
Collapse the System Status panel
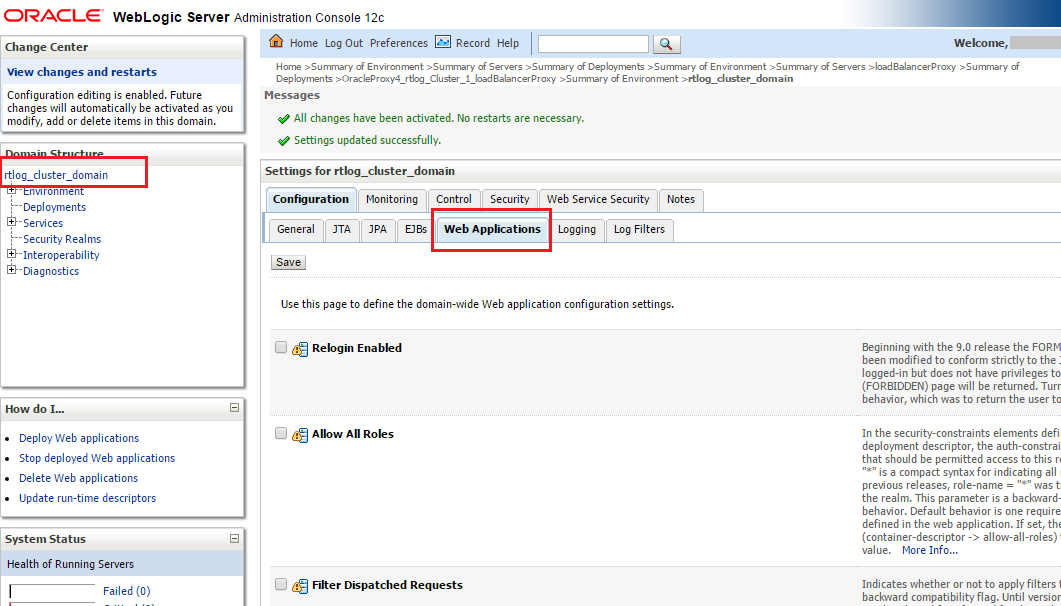point(235,539)
